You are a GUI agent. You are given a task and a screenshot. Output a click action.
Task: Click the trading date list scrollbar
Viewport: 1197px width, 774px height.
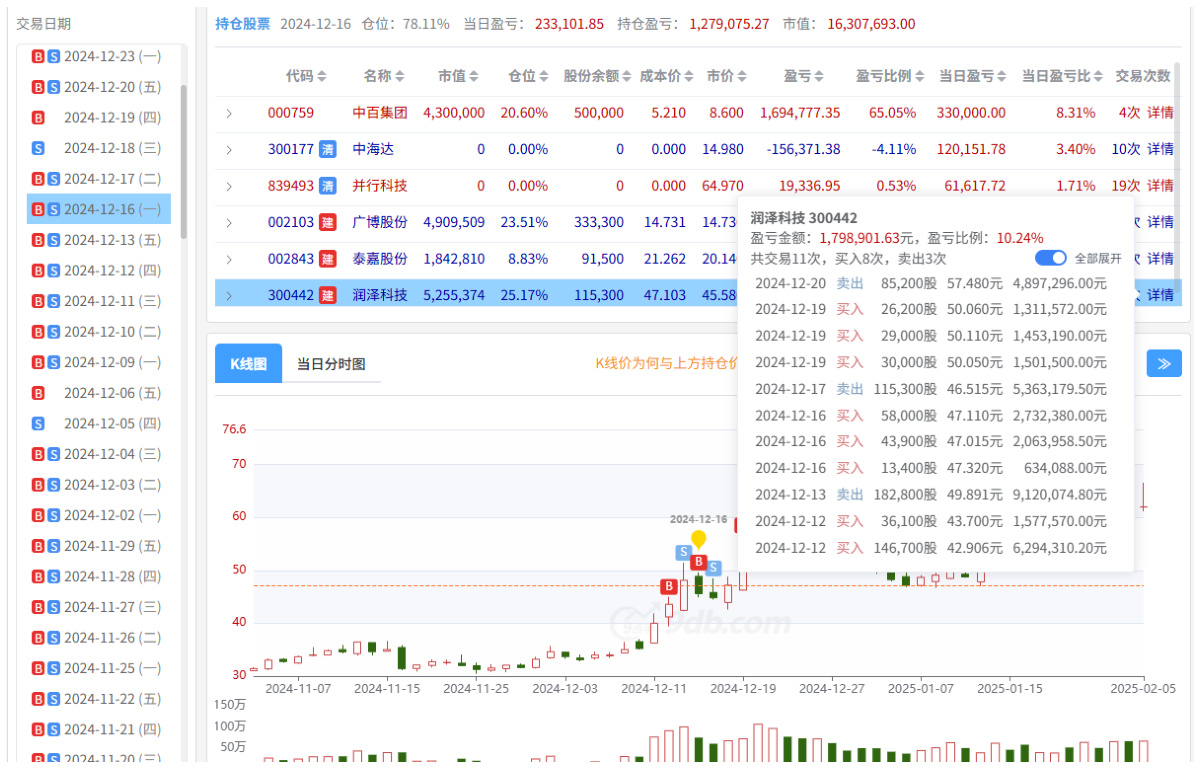click(x=183, y=160)
